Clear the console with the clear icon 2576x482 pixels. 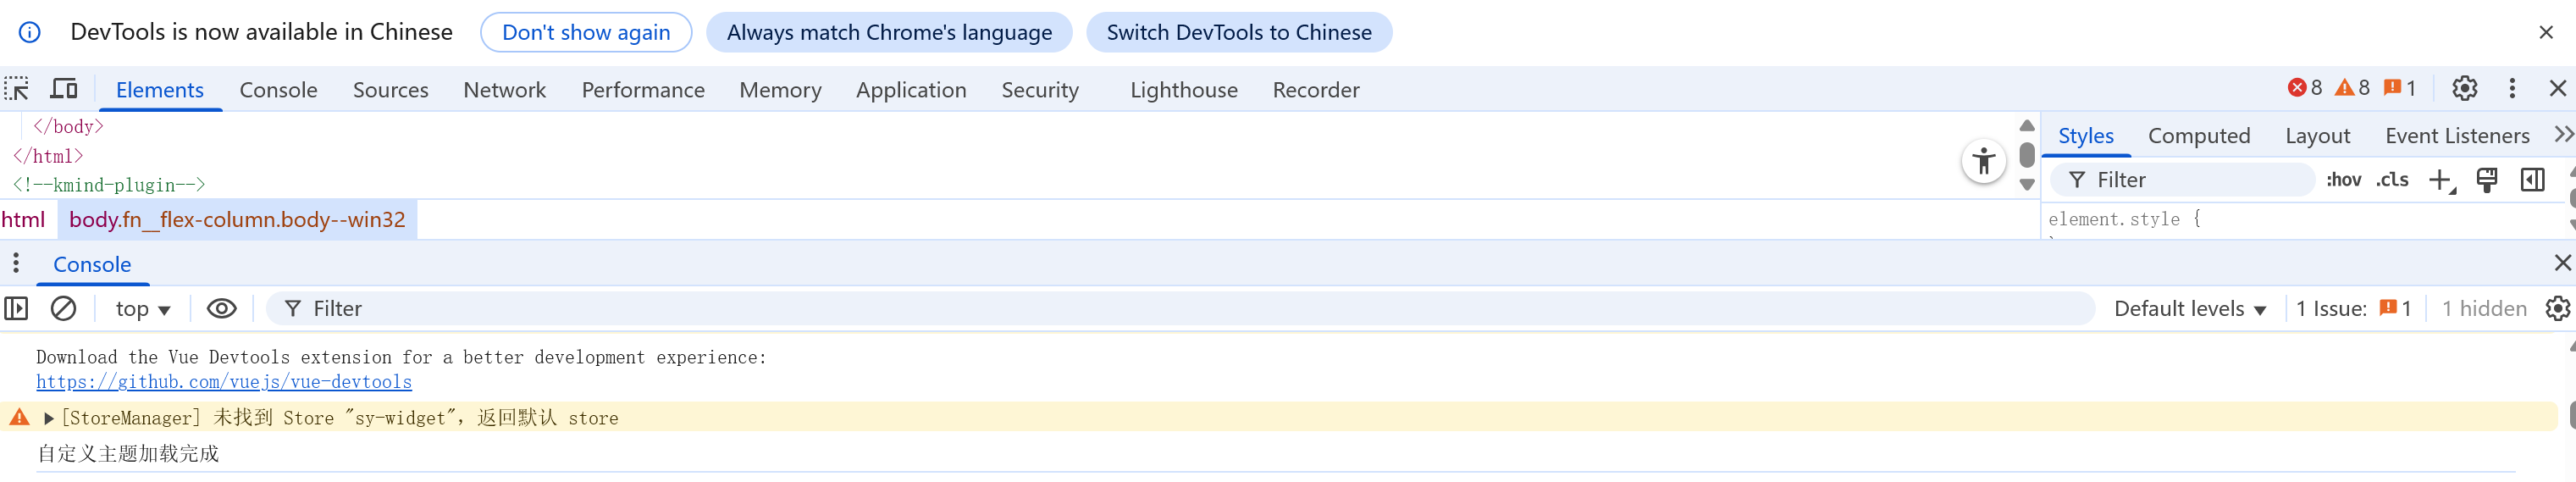63,308
